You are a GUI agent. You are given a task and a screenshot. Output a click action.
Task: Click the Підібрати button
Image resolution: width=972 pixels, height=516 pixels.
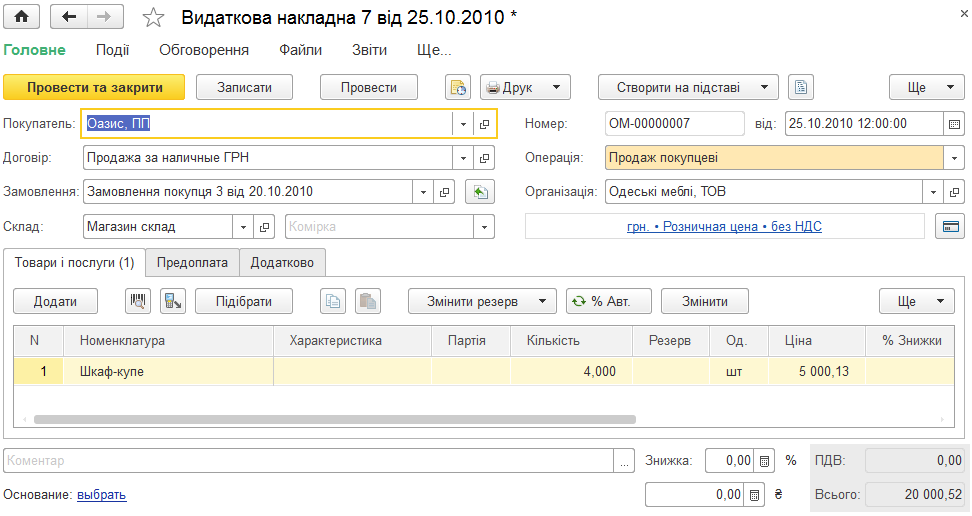click(x=244, y=301)
